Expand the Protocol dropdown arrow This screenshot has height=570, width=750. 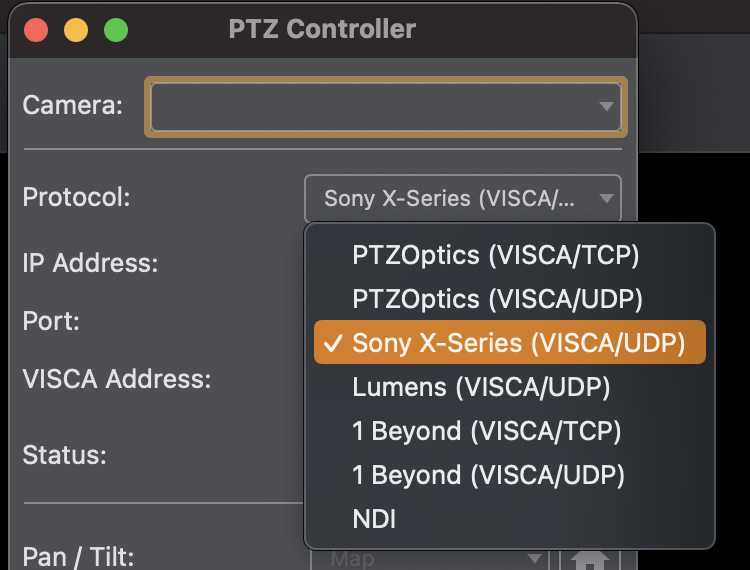606,198
